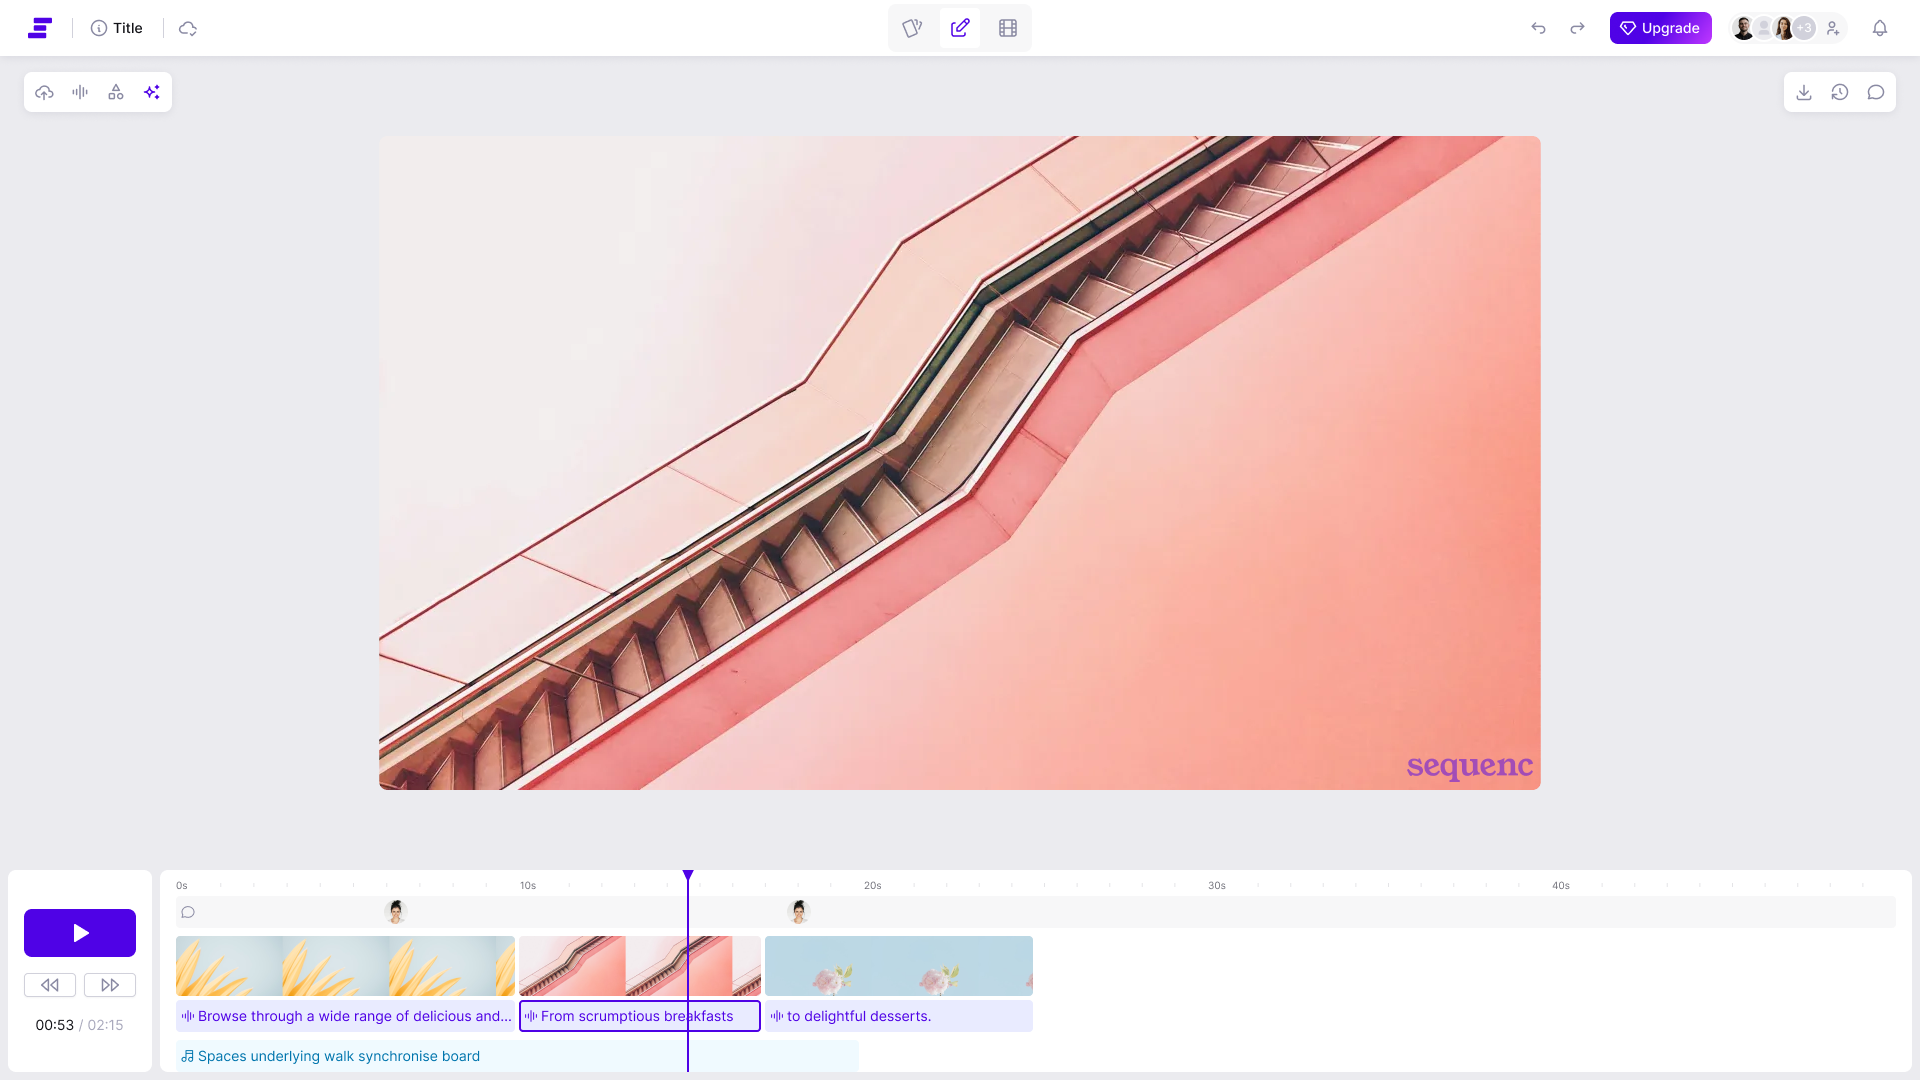The width and height of the screenshot is (1920, 1080).
Task: Open the cloud upload media panel
Action: (44, 91)
